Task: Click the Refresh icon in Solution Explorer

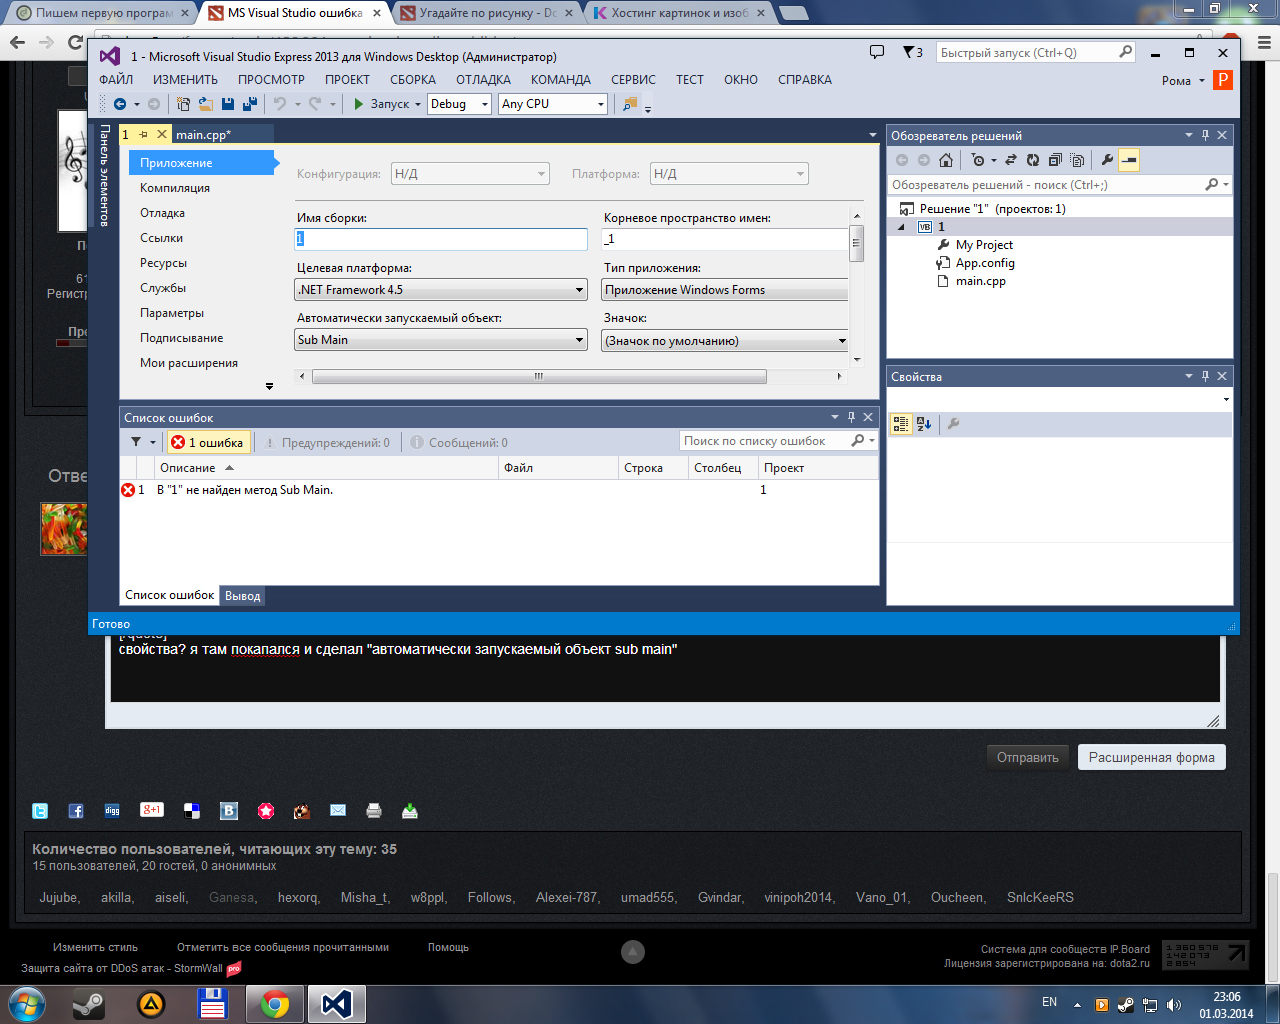Action: [1033, 160]
